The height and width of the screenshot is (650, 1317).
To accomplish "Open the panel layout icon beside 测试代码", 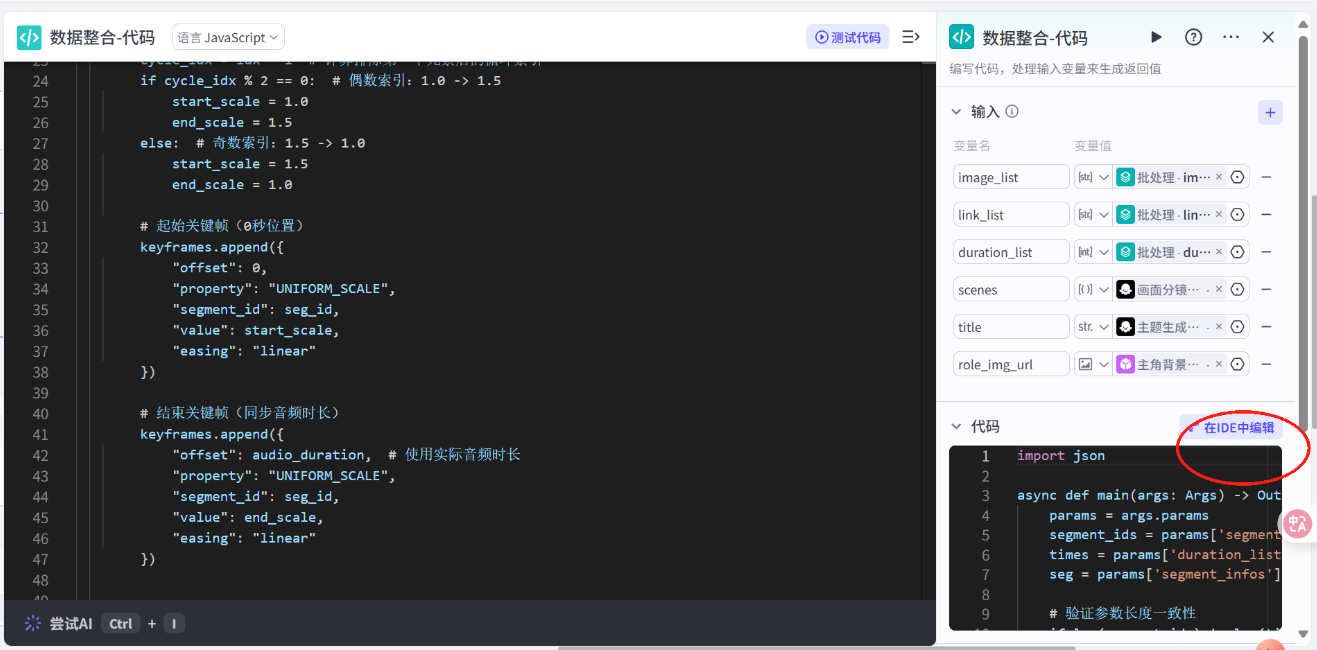I will point(910,36).
